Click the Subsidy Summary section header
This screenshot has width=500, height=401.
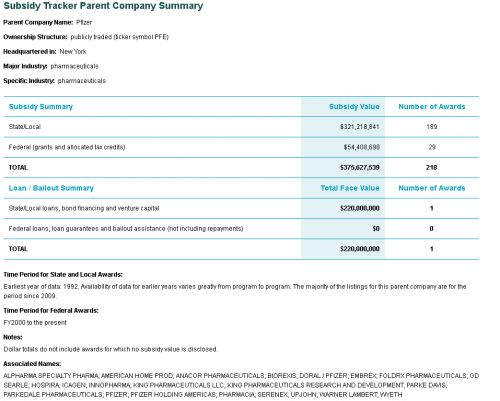click(41, 107)
